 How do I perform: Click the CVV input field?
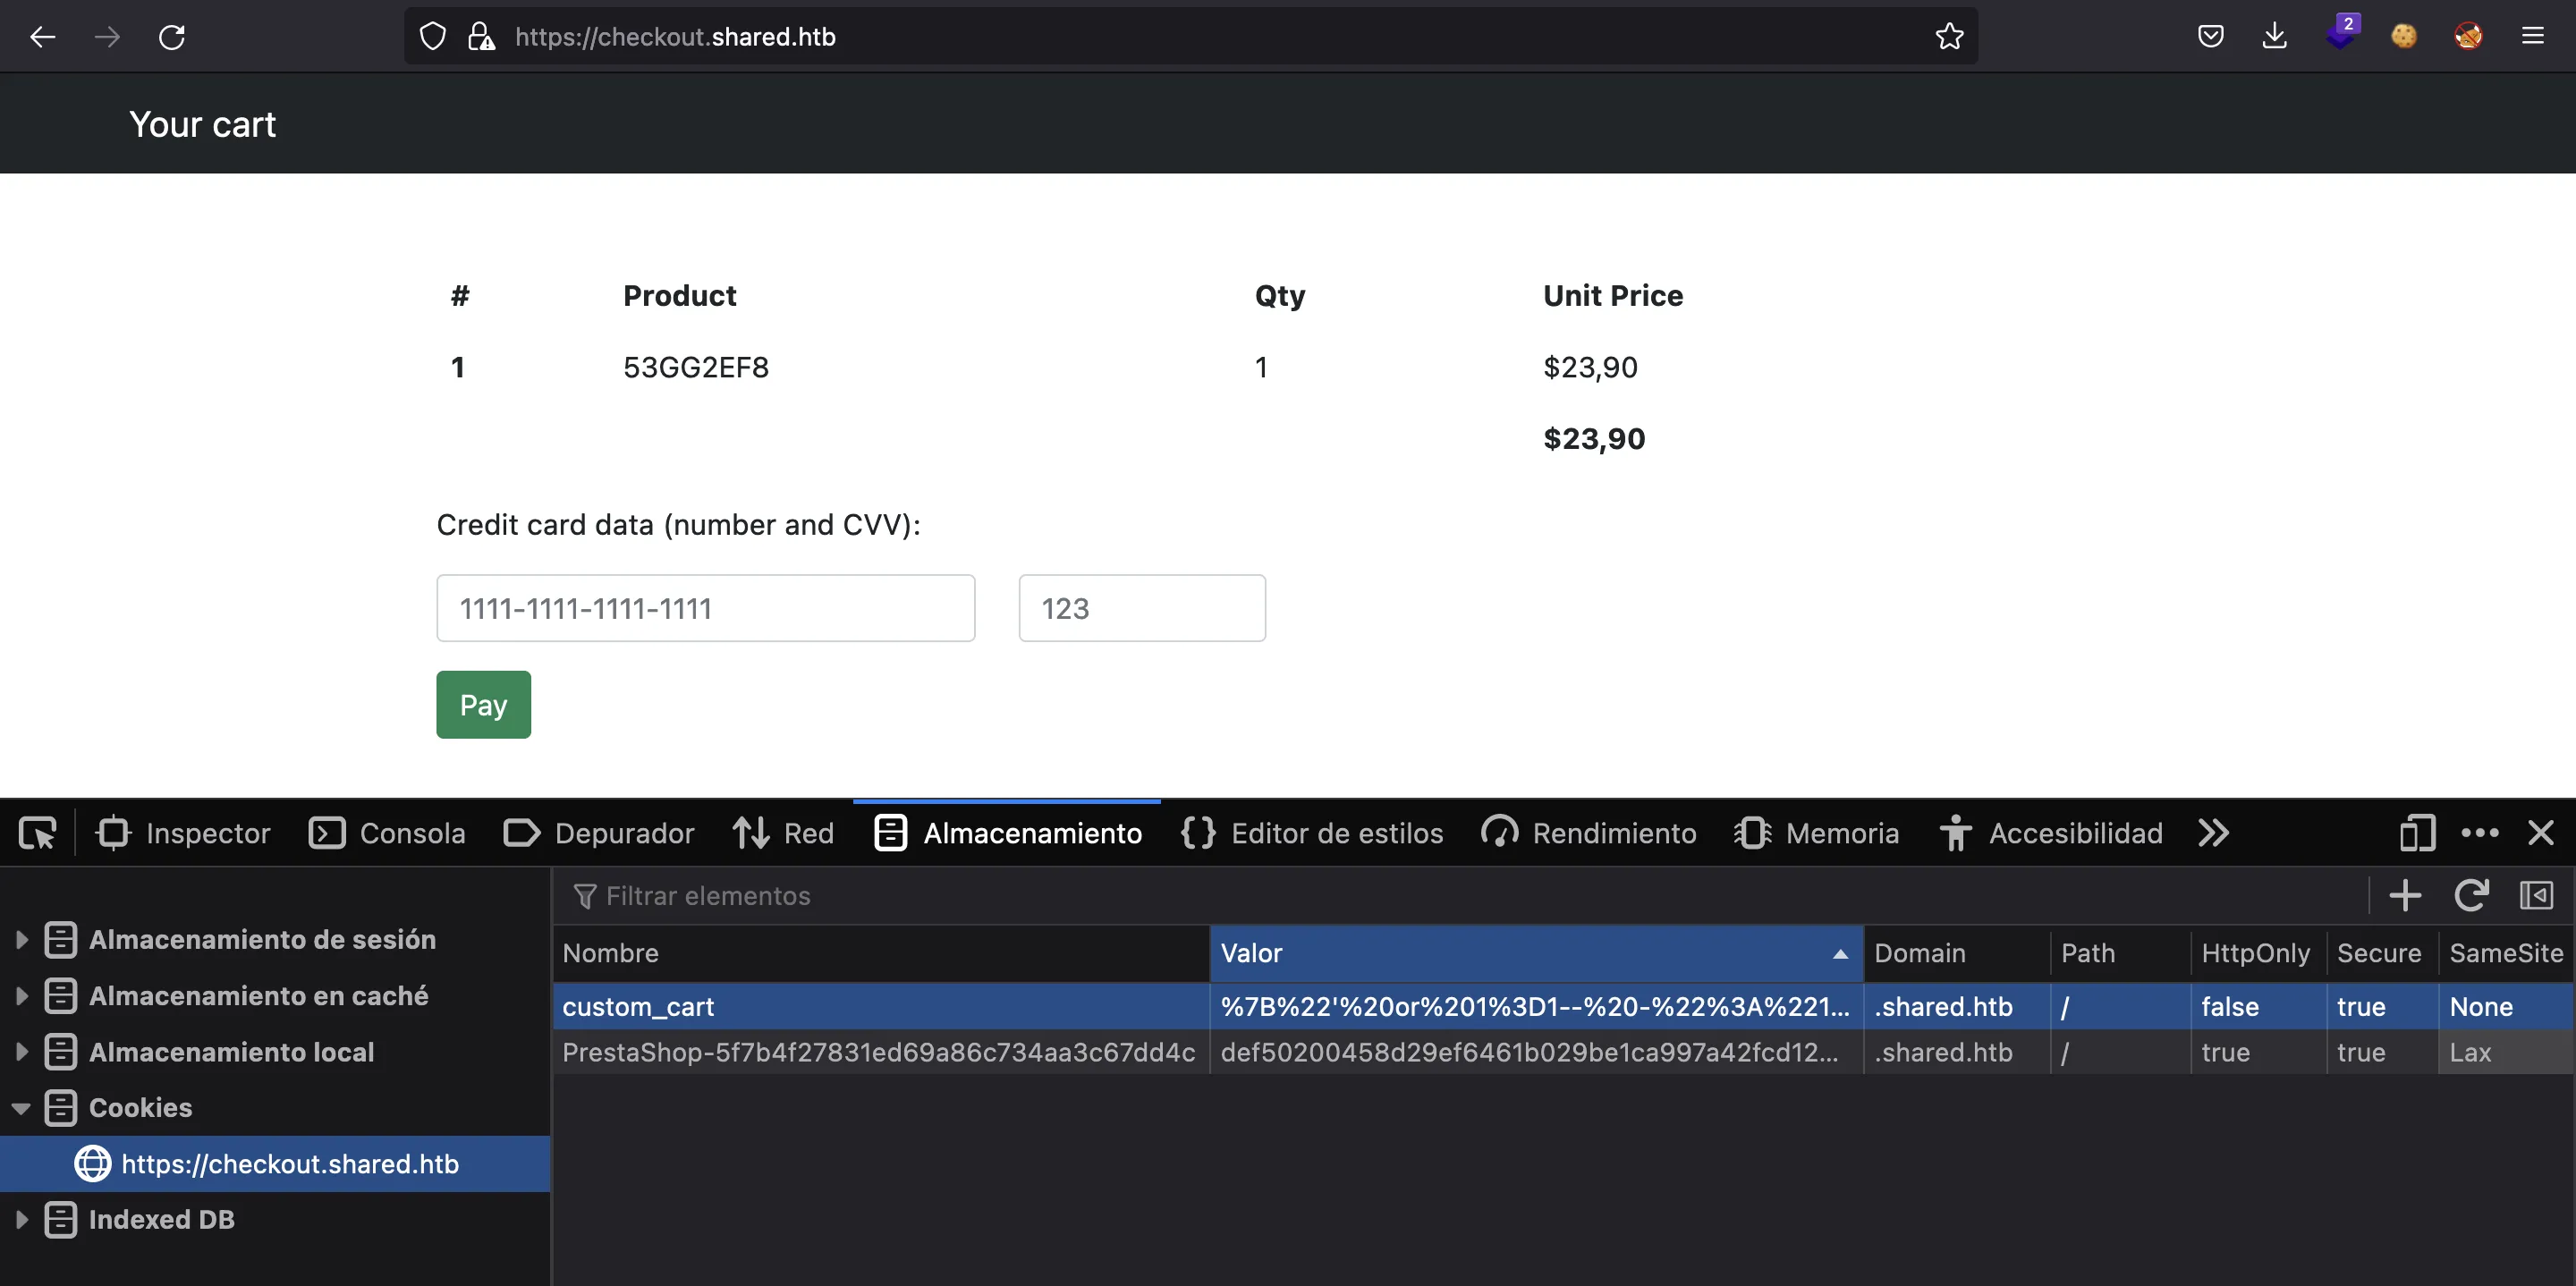click(x=1142, y=608)
